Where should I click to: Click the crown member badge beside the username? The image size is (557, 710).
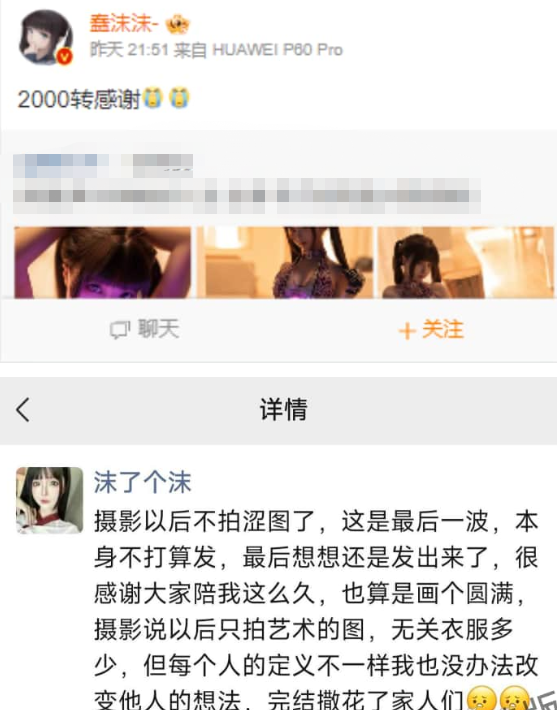pos(178,24)
